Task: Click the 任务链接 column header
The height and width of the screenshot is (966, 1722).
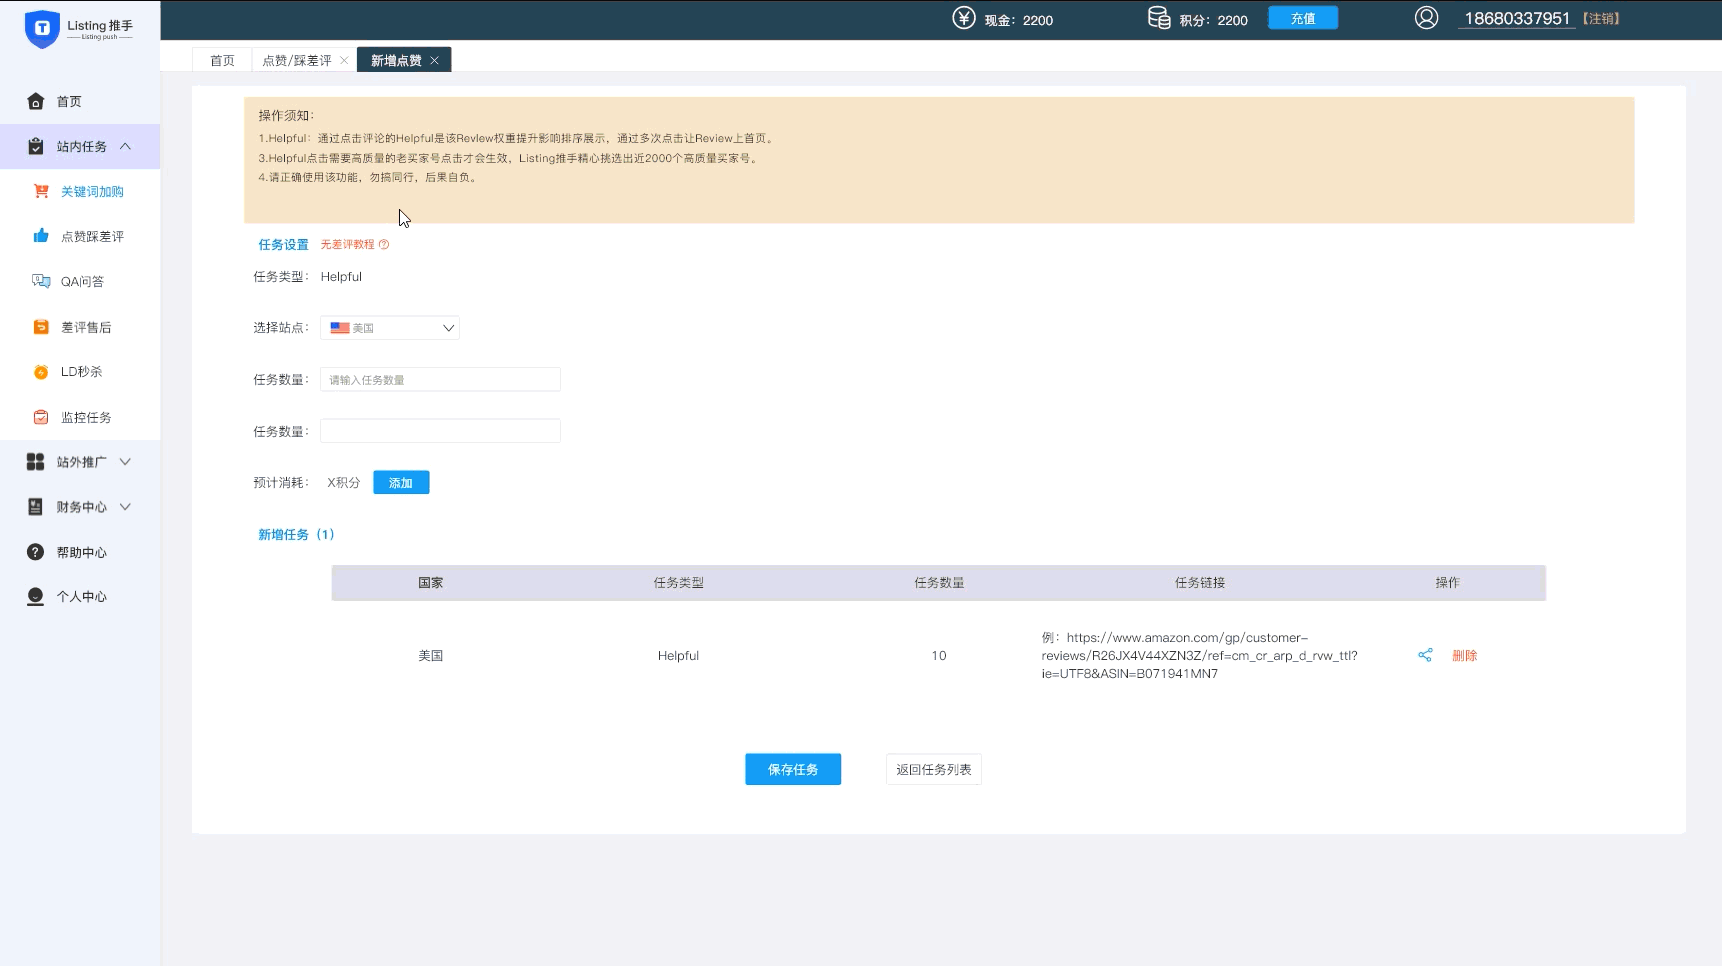Action: [x=1200, y=583]
